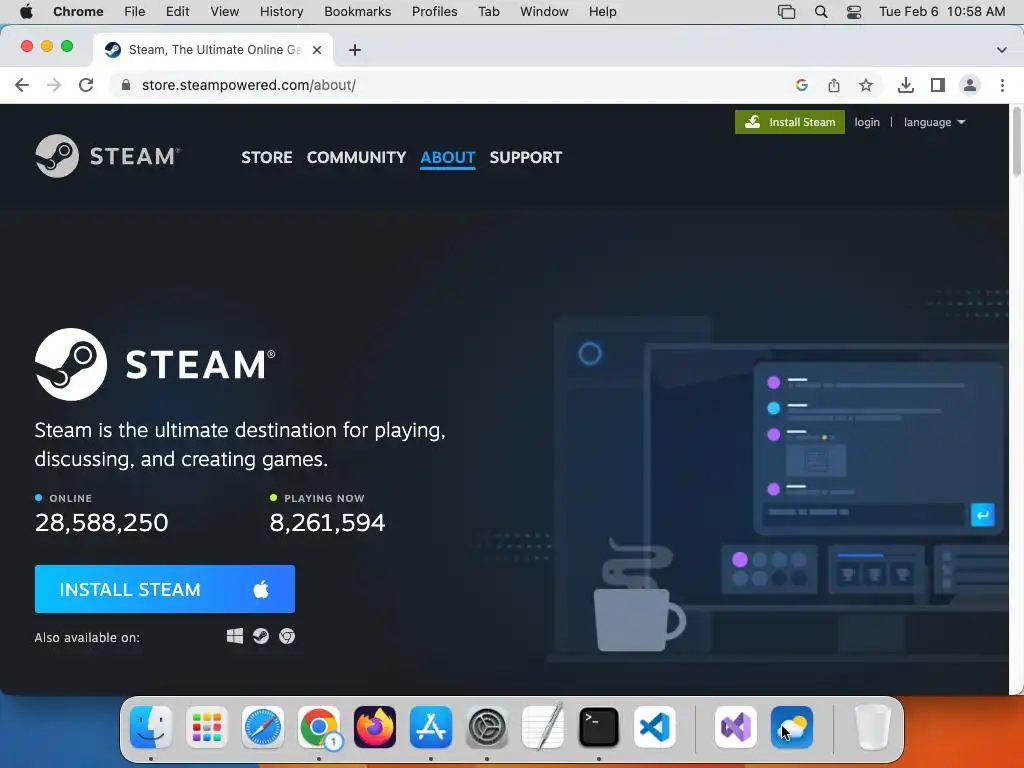This screenshot has height=768, width=1024.
Task: Open the Help menu
Action: (602, 12)
